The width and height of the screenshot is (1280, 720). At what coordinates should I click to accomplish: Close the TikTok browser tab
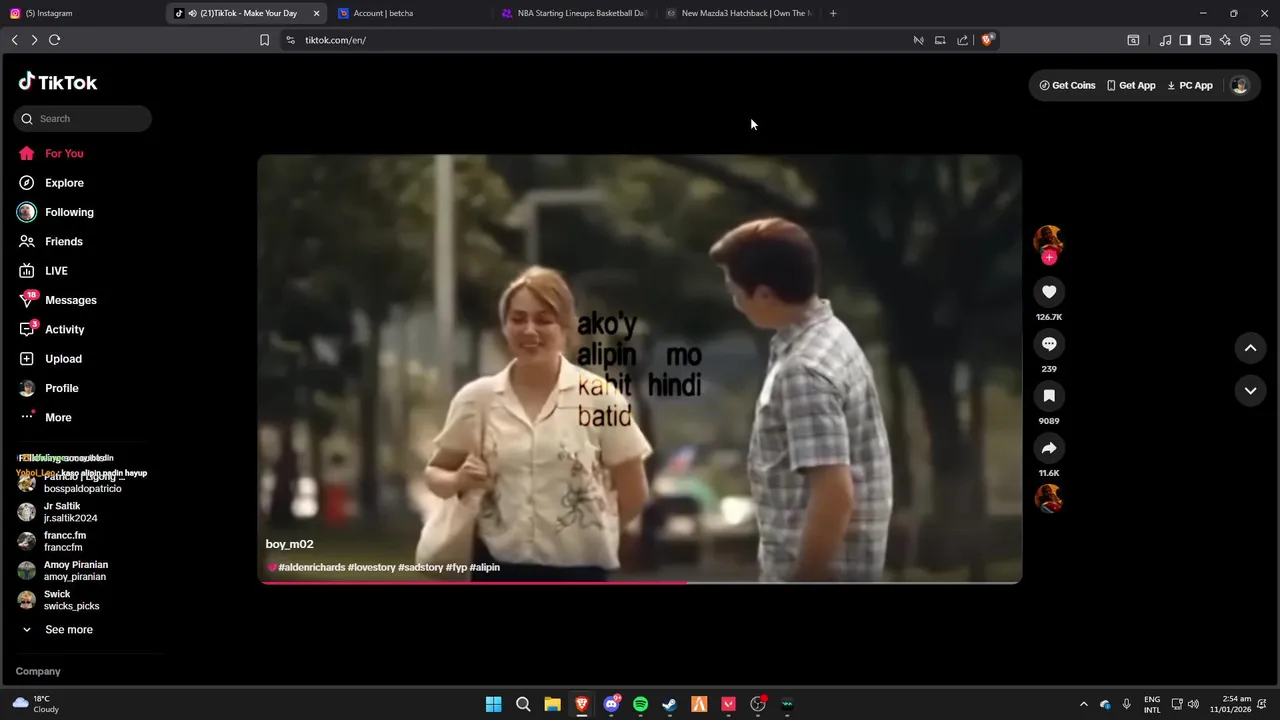pos(316,13)
